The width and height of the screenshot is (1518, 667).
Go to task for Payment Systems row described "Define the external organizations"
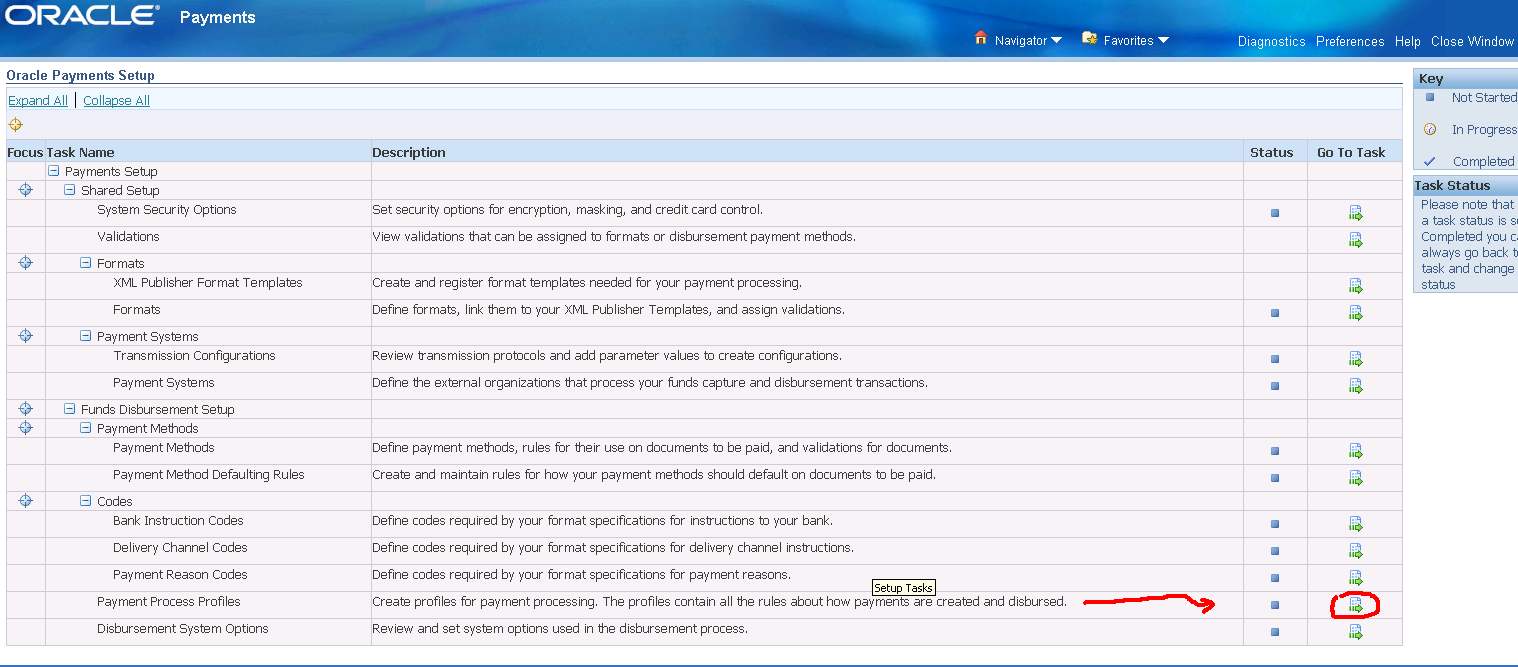click(1355, 385)
